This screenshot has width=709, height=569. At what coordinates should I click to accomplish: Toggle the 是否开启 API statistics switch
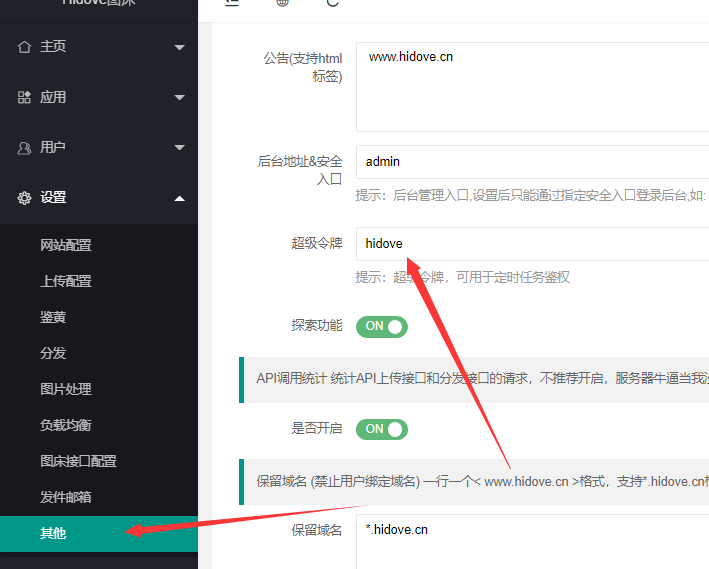click(382, 429)
